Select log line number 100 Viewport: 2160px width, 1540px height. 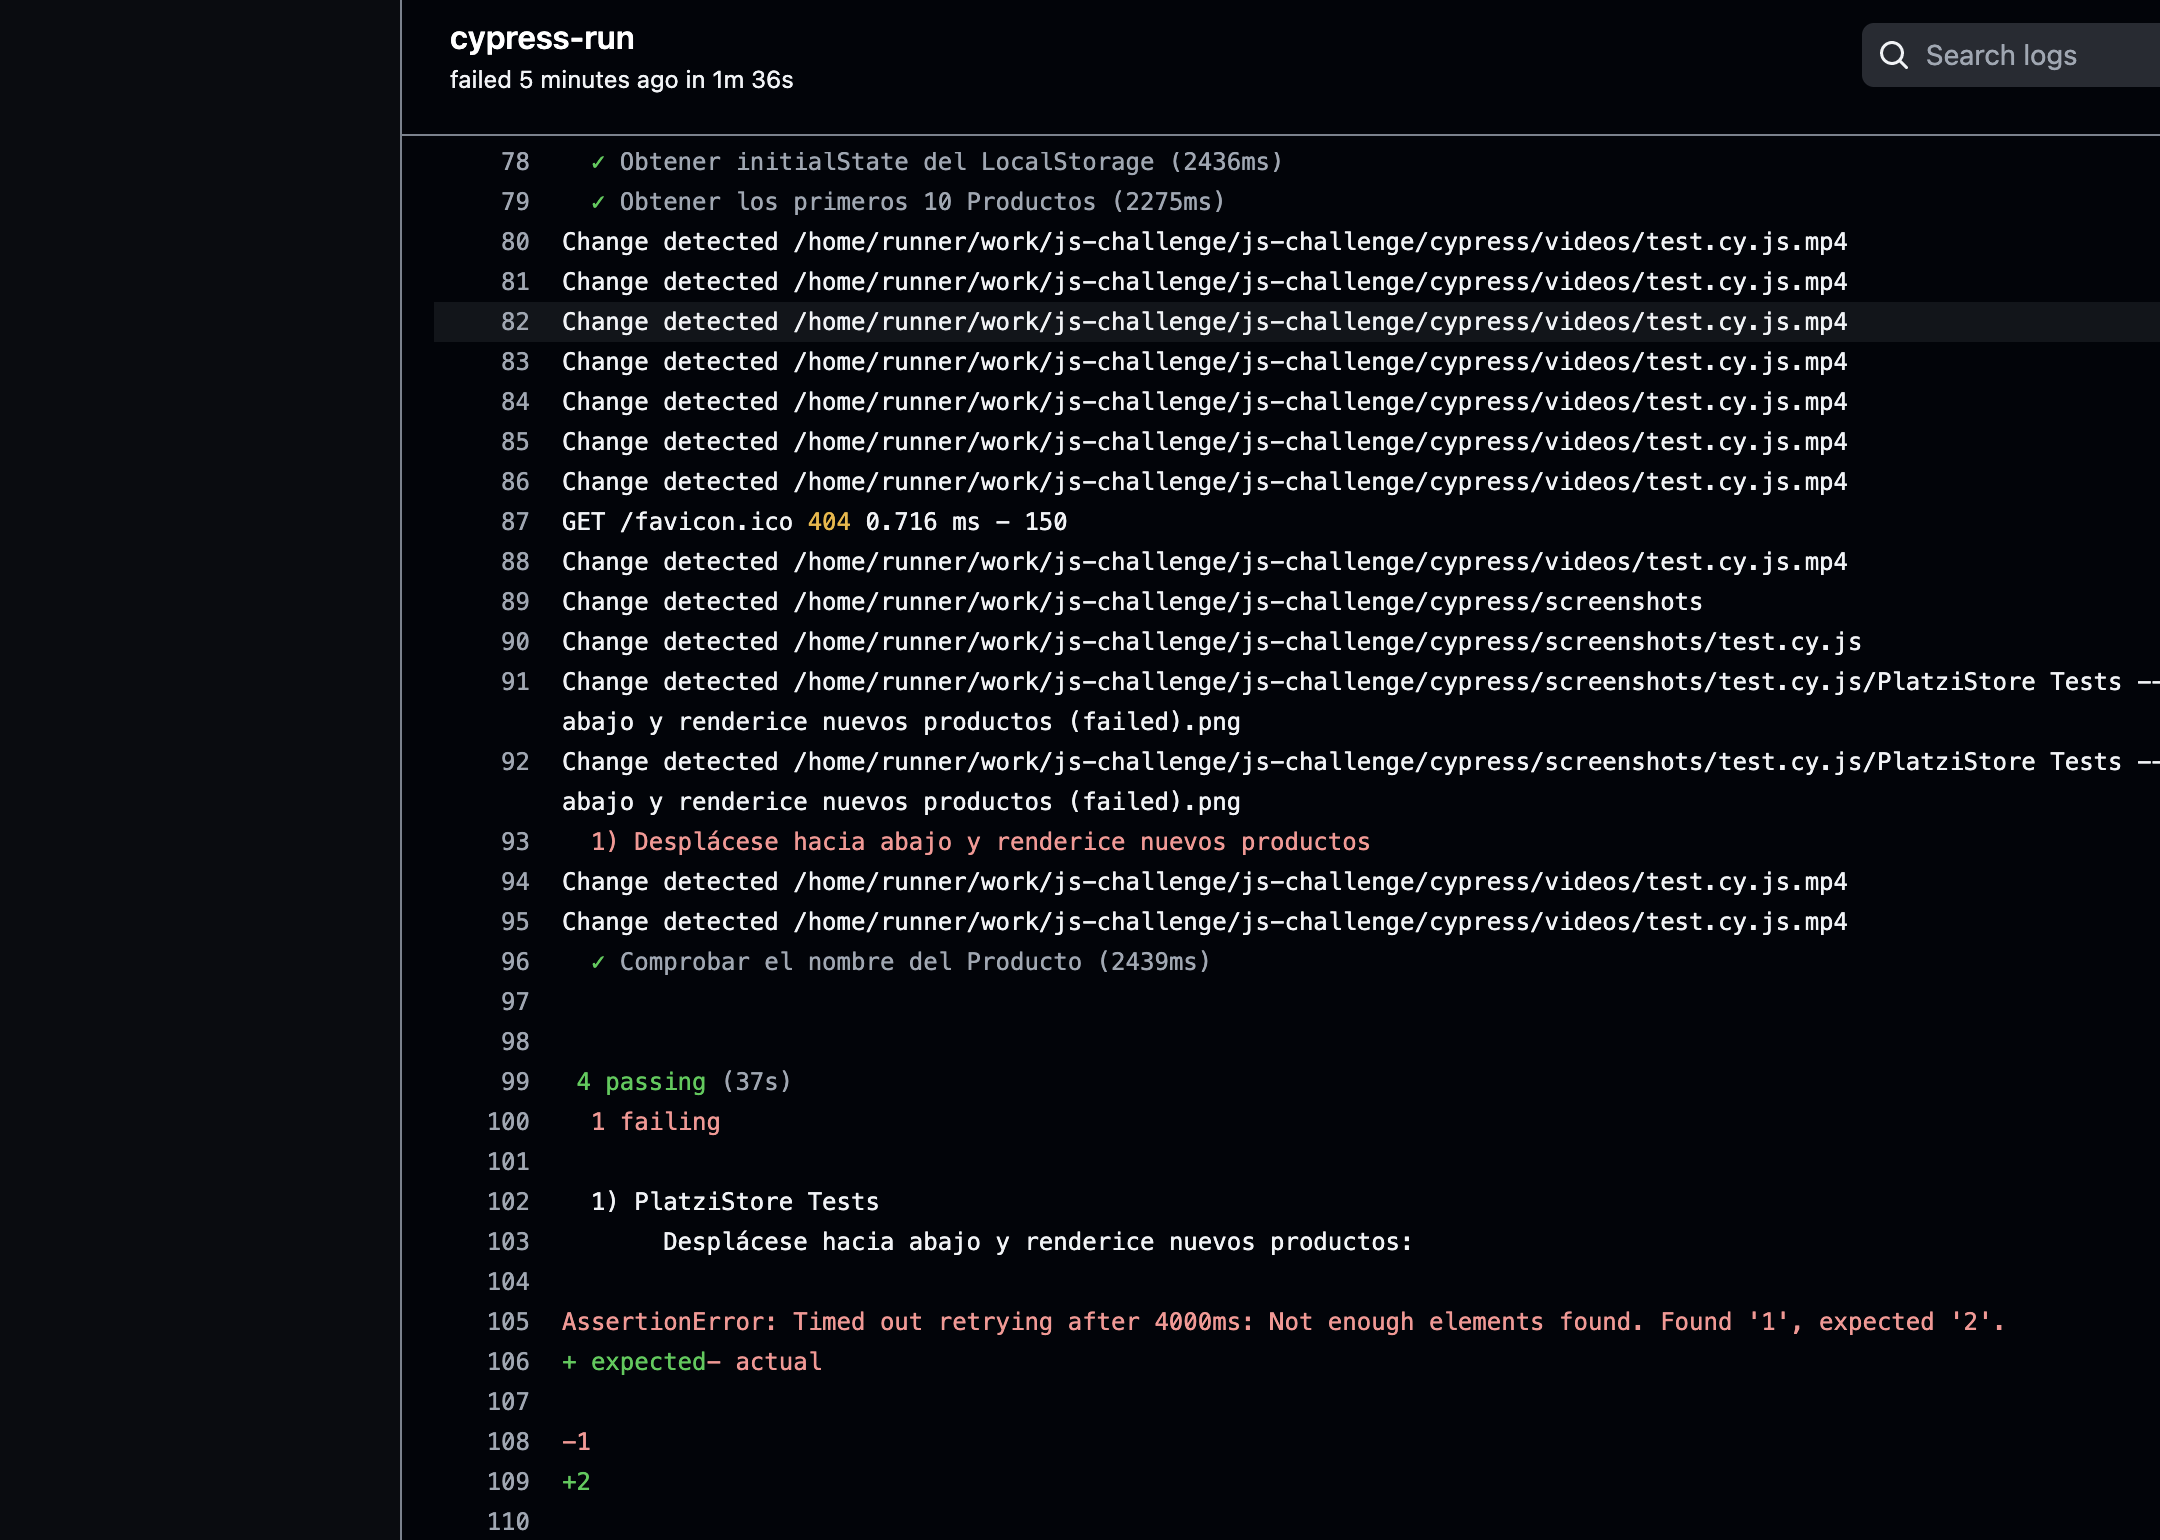(x=508, y=1122)
